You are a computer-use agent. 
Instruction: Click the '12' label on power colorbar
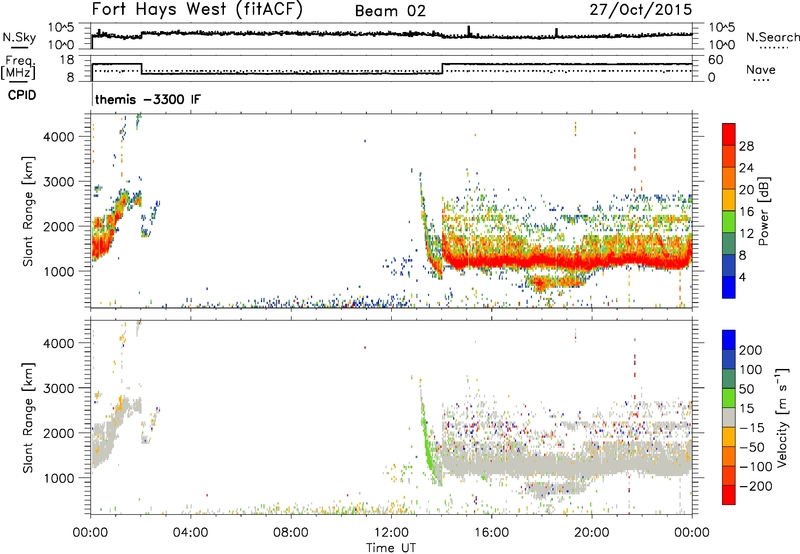click(746, 234)
